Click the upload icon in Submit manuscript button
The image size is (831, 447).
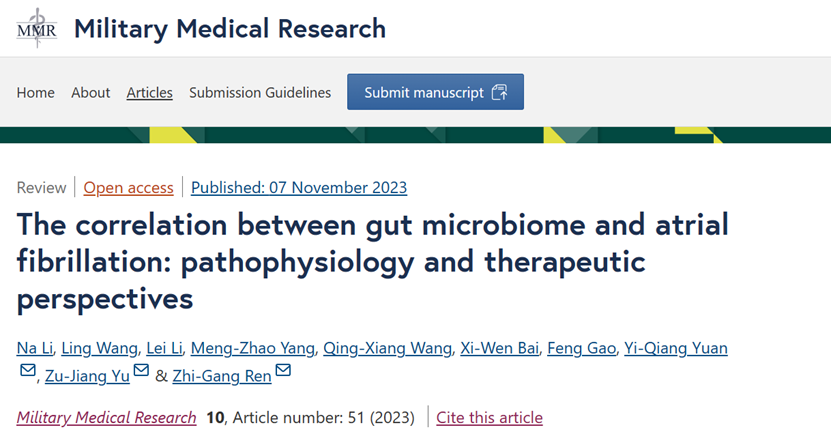pos(499,92)
